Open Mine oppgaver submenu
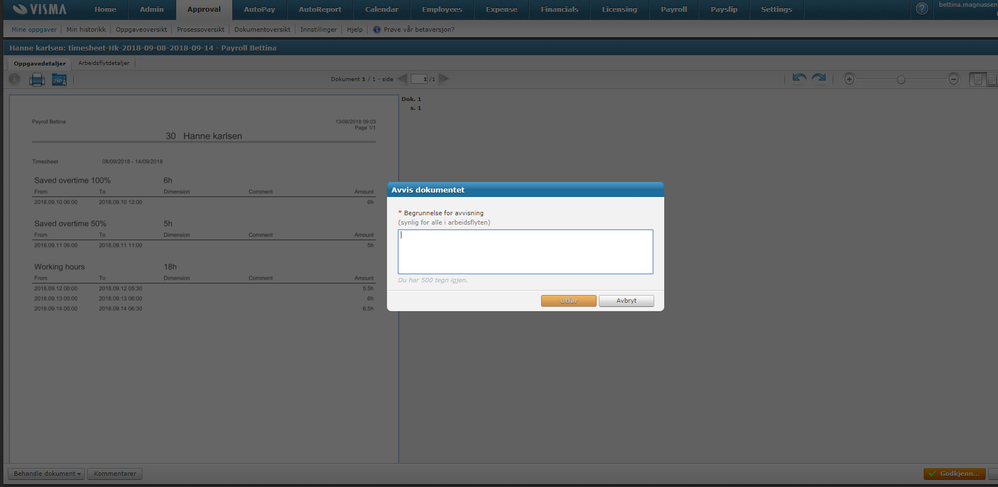Screen dimensions: 998x487 [34, 29]
